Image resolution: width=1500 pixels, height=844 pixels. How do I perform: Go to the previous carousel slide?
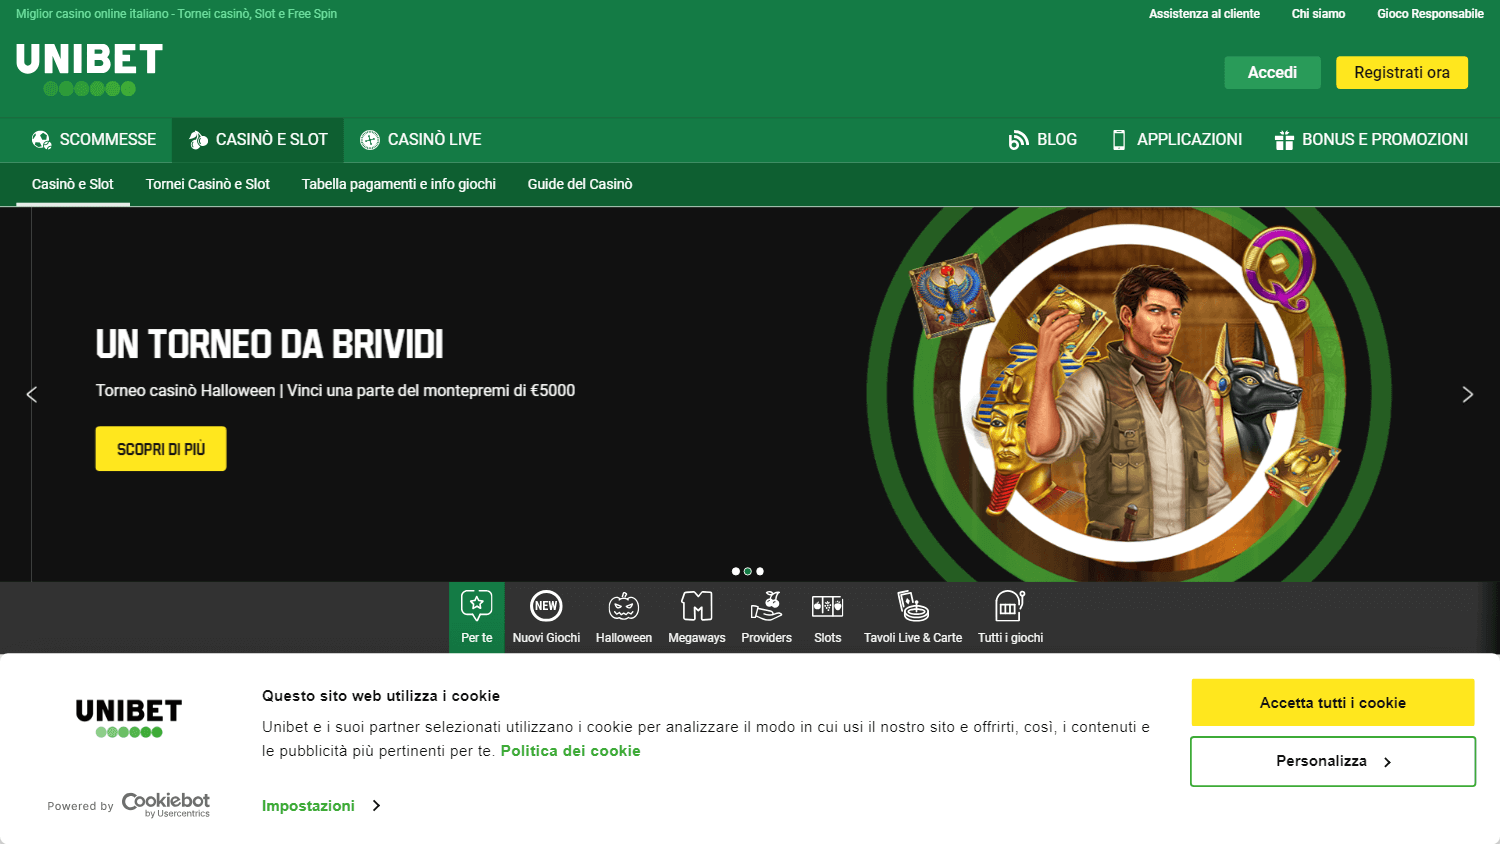[x=32, y=395]
